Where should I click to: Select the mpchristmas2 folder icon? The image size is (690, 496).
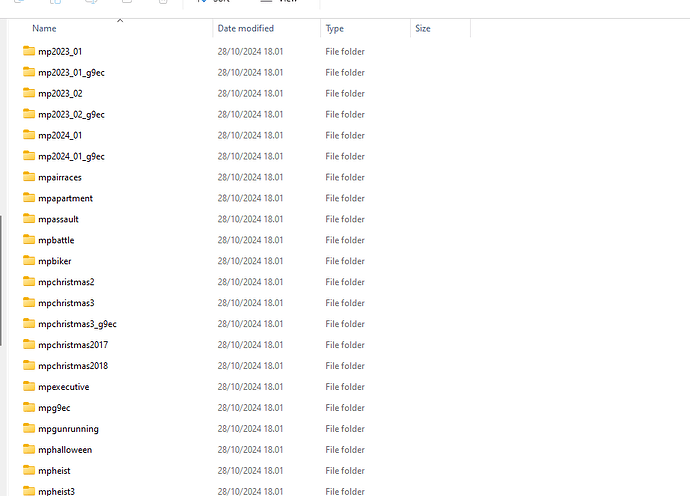tap(29, 282)
